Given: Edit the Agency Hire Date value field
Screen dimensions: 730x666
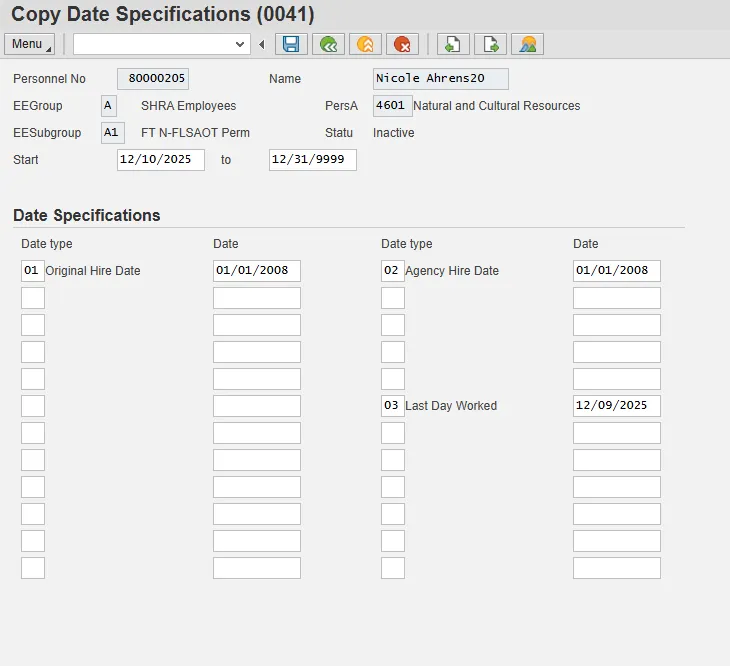Looking at the screenshot, I should coord(616,271).
